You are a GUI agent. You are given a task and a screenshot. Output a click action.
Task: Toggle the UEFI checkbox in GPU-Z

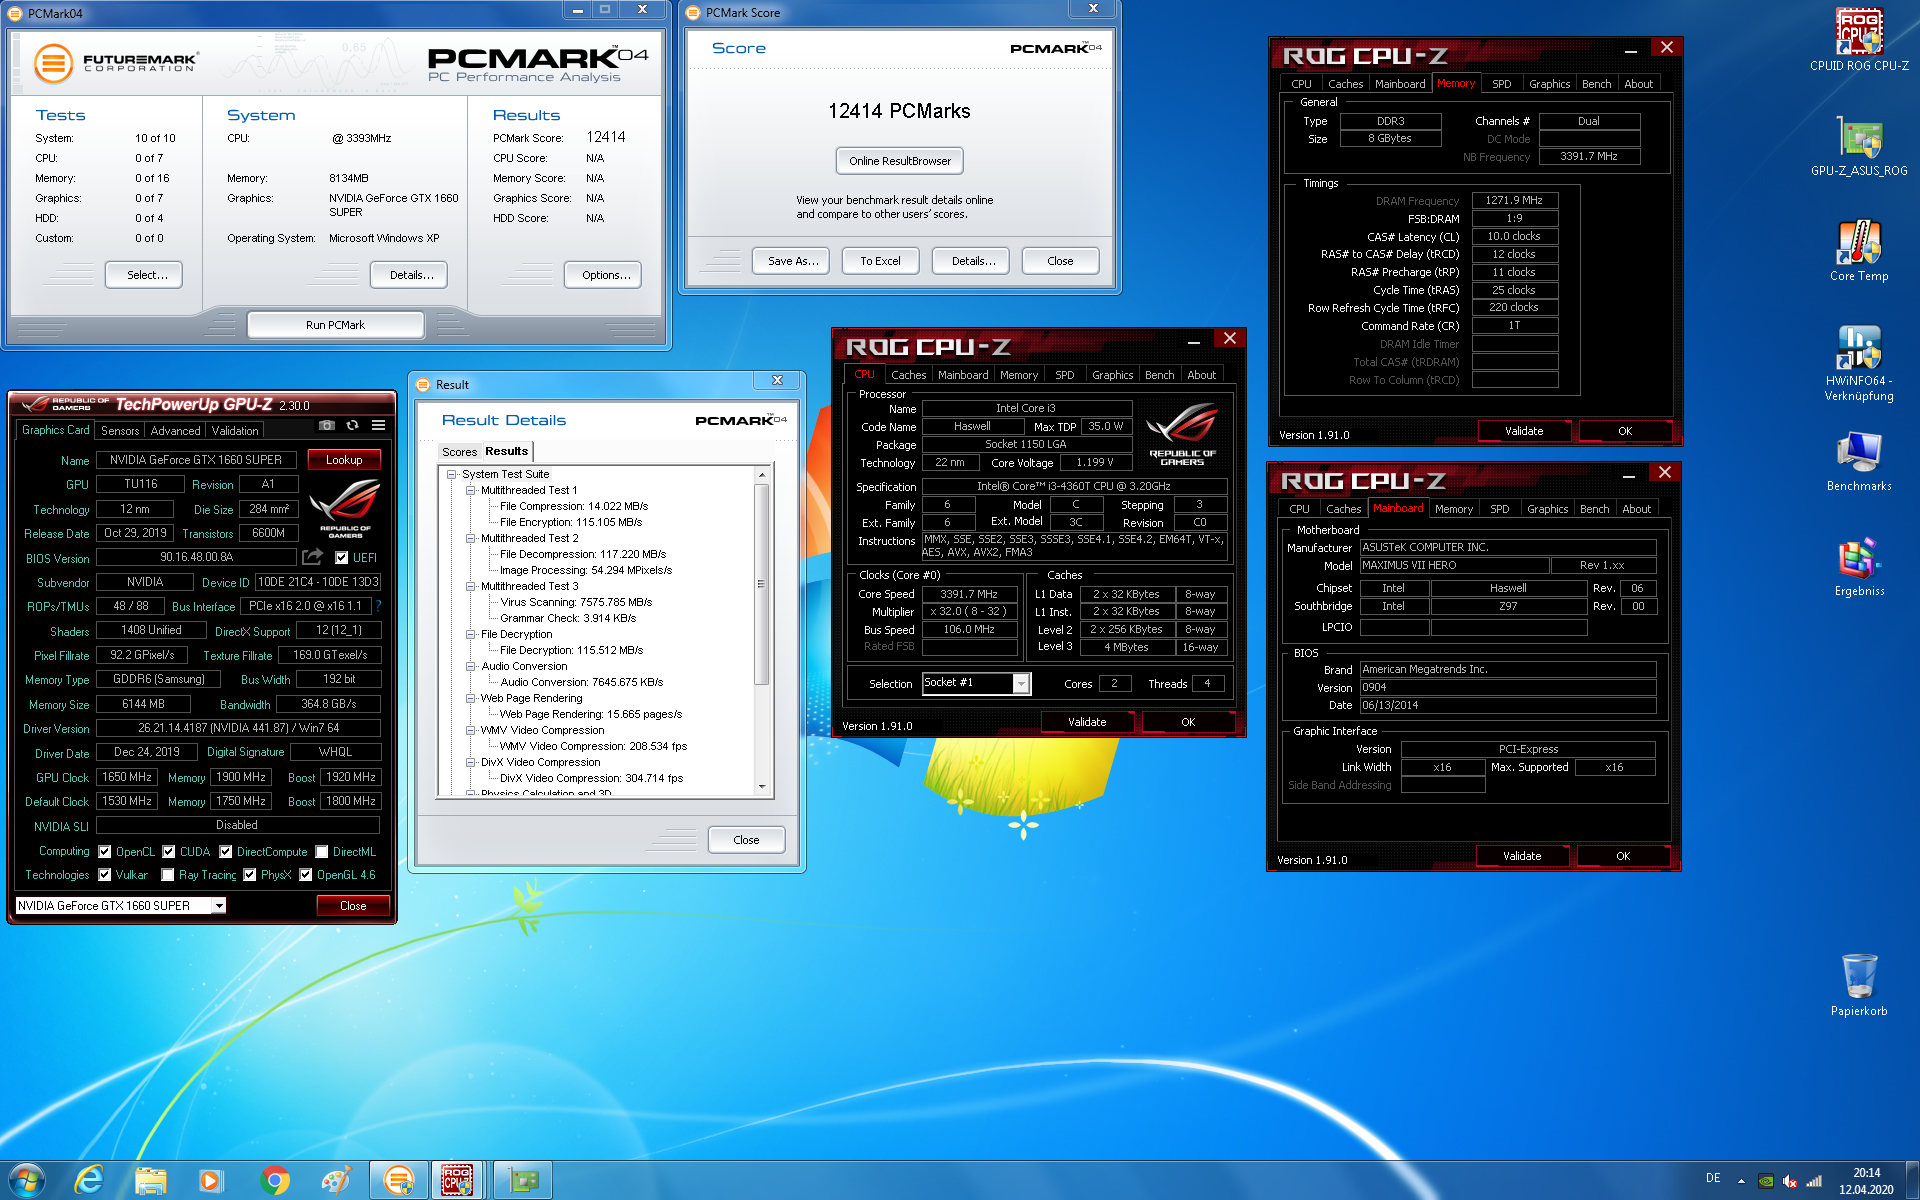[342, 558]
